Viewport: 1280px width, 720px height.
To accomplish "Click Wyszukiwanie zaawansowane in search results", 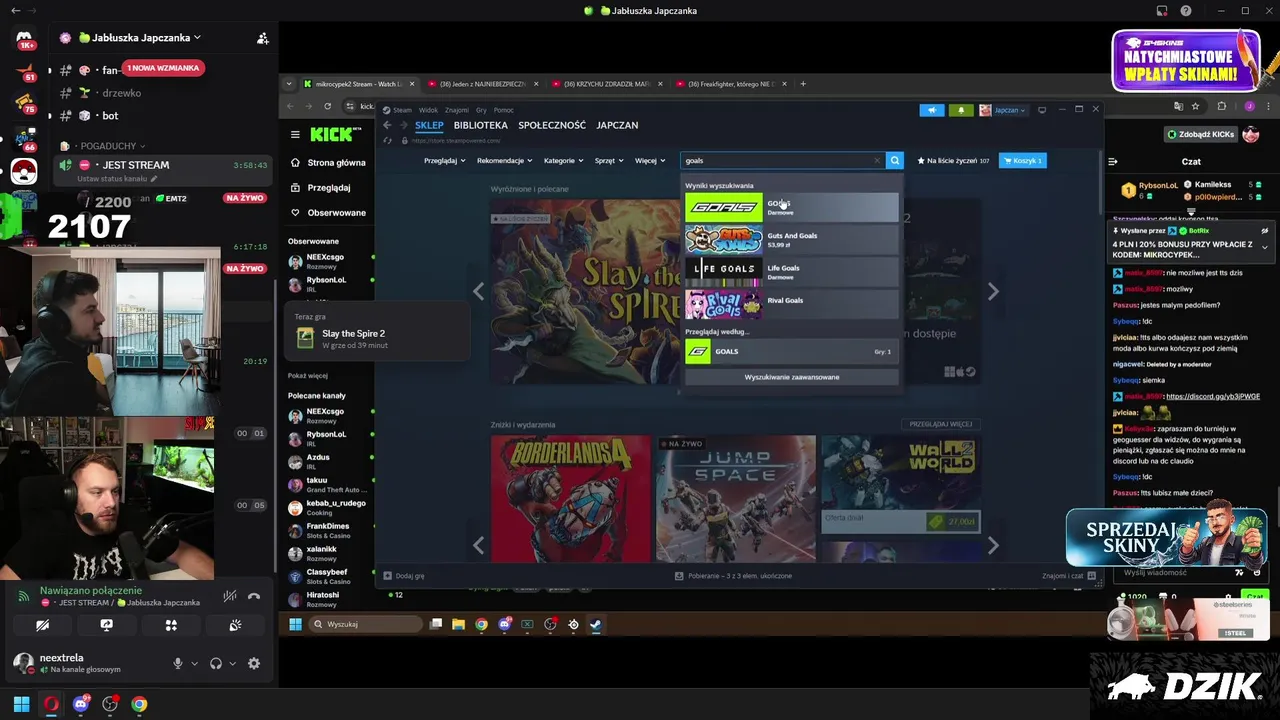I will [791, 377].
